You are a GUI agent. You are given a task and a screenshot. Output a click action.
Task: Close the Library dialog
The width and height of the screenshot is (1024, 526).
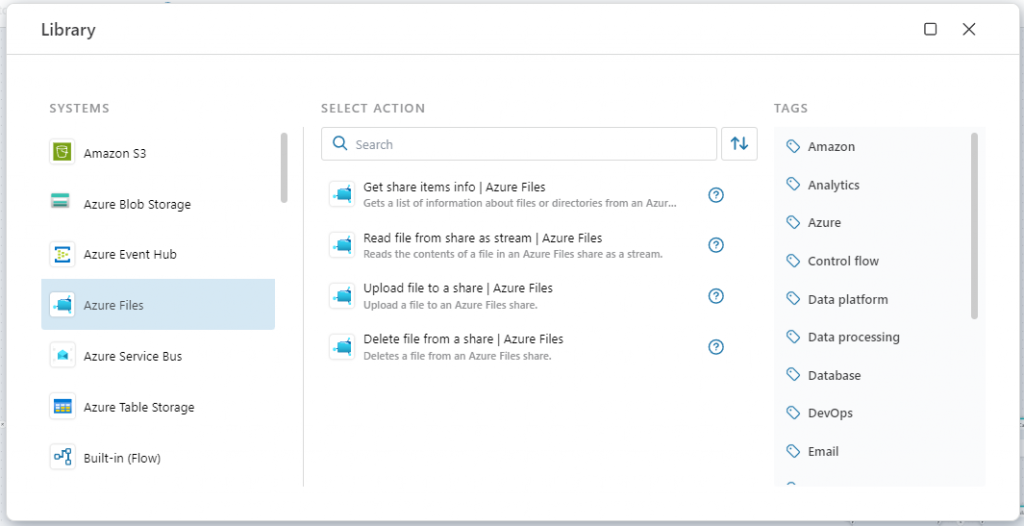[x=969, y=29]
